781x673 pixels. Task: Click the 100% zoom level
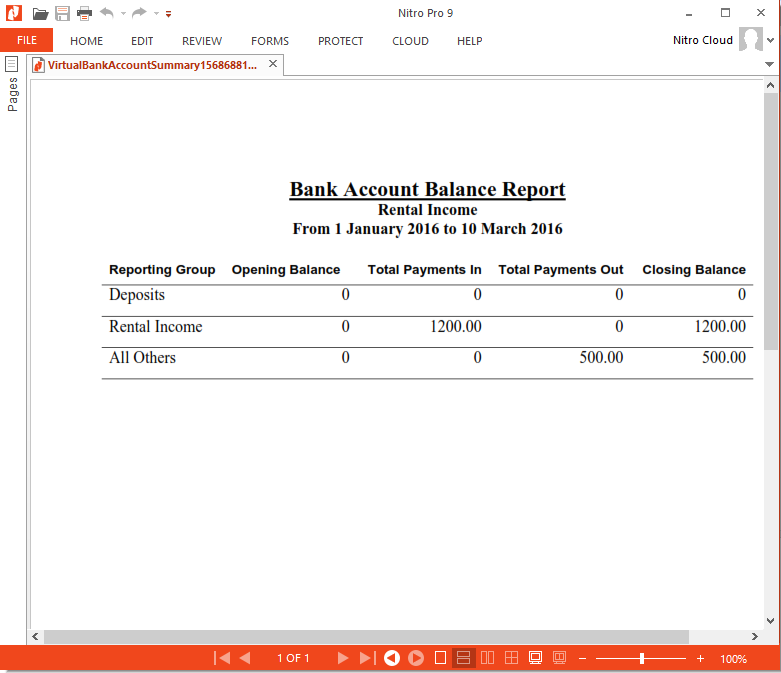[733, 659]
